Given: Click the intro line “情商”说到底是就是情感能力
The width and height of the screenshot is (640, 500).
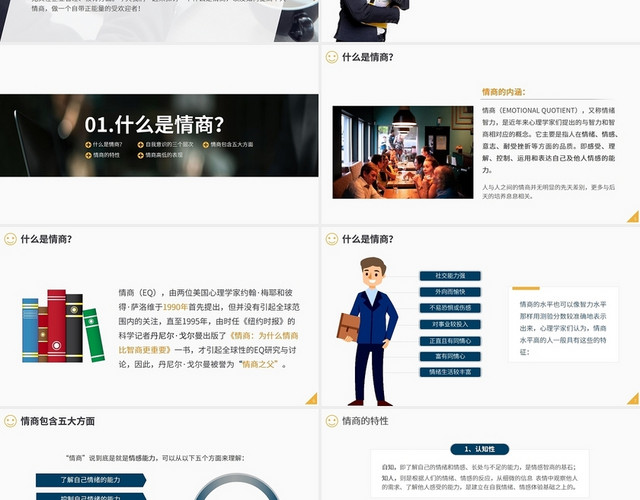Looking at the screenshot, I should (x=155, y=458).
